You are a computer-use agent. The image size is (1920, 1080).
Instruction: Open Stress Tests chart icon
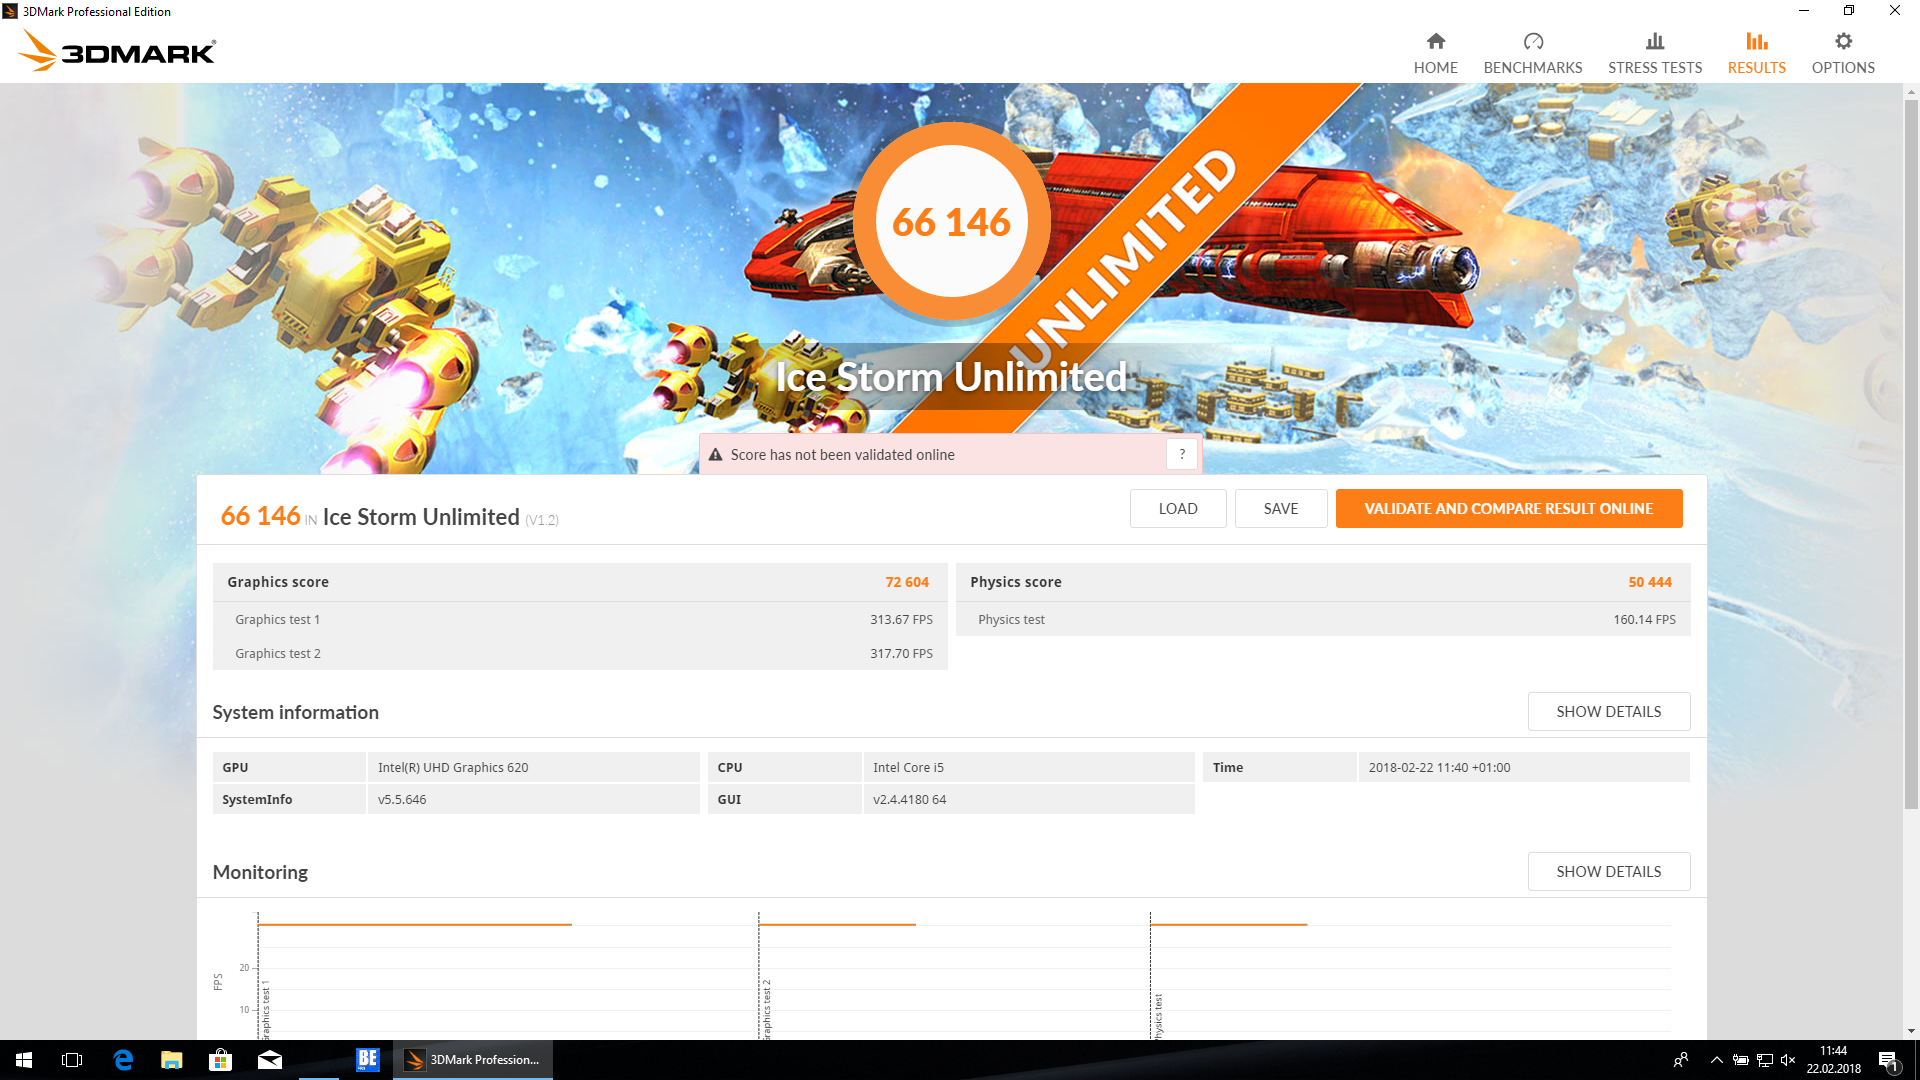click(1654, 42)
